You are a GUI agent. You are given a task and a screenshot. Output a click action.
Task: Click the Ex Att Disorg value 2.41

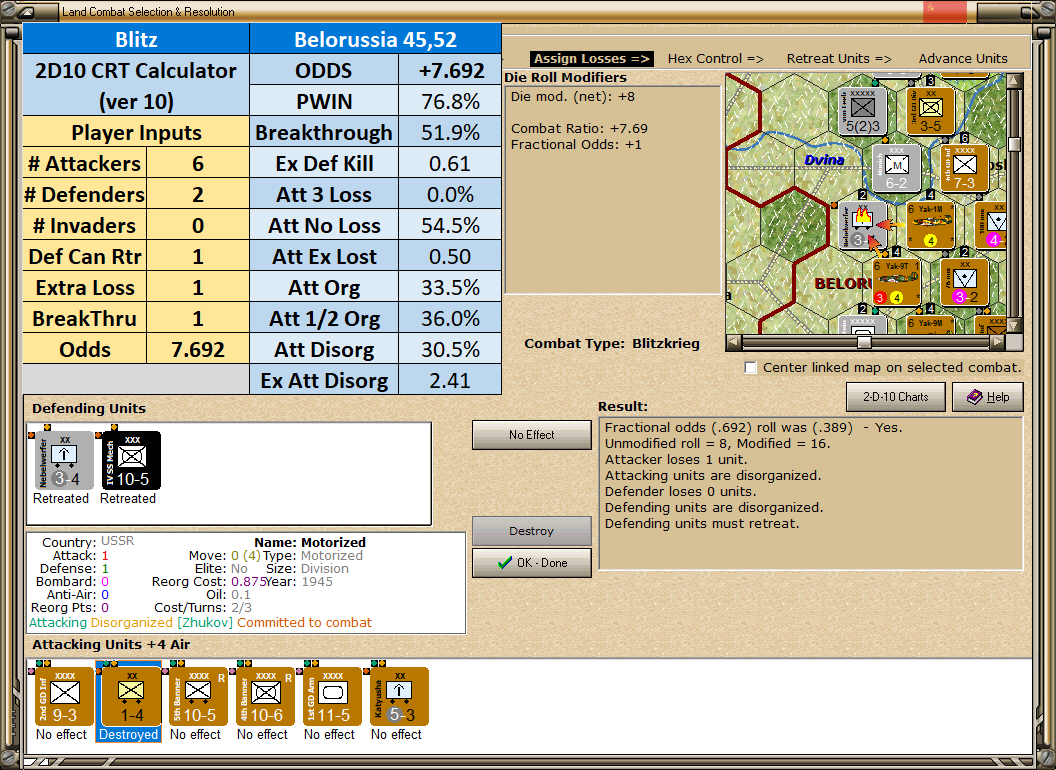(x=450, y=380)
